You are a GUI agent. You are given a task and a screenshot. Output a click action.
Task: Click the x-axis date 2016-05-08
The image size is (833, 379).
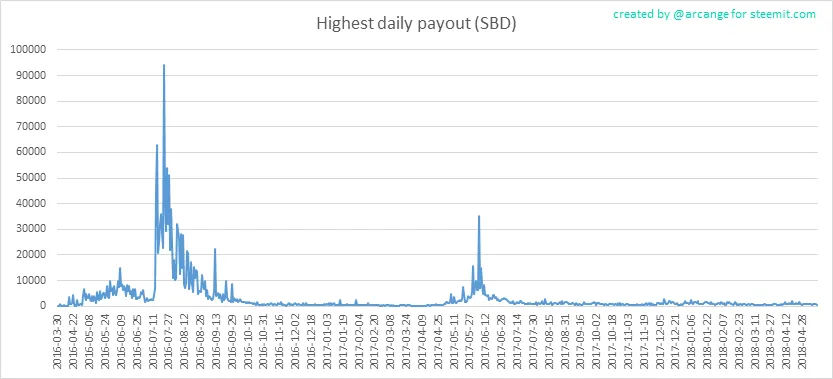[90, 341]
